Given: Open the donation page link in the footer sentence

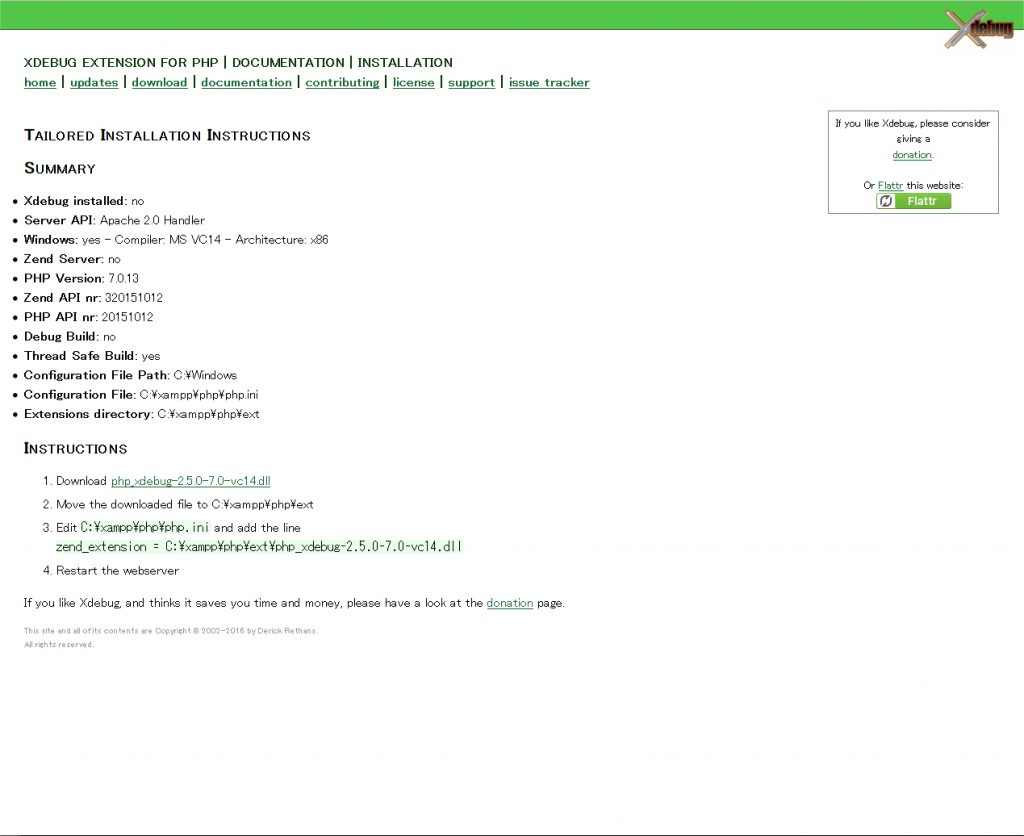Looking at the screenshot, I should (509, 603).
